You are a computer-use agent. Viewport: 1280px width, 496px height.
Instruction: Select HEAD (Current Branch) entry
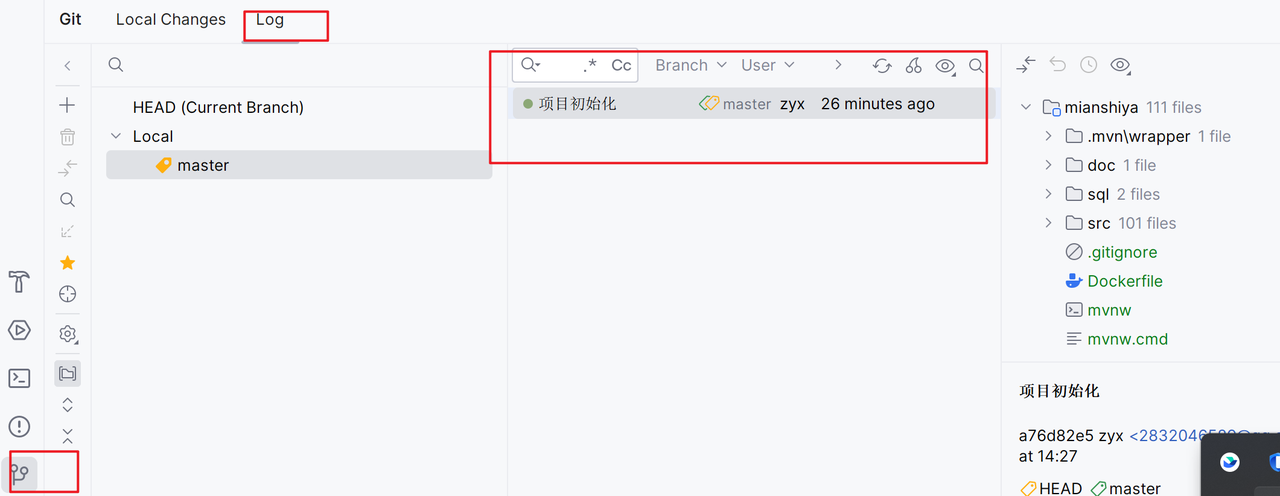pos(218,107)
